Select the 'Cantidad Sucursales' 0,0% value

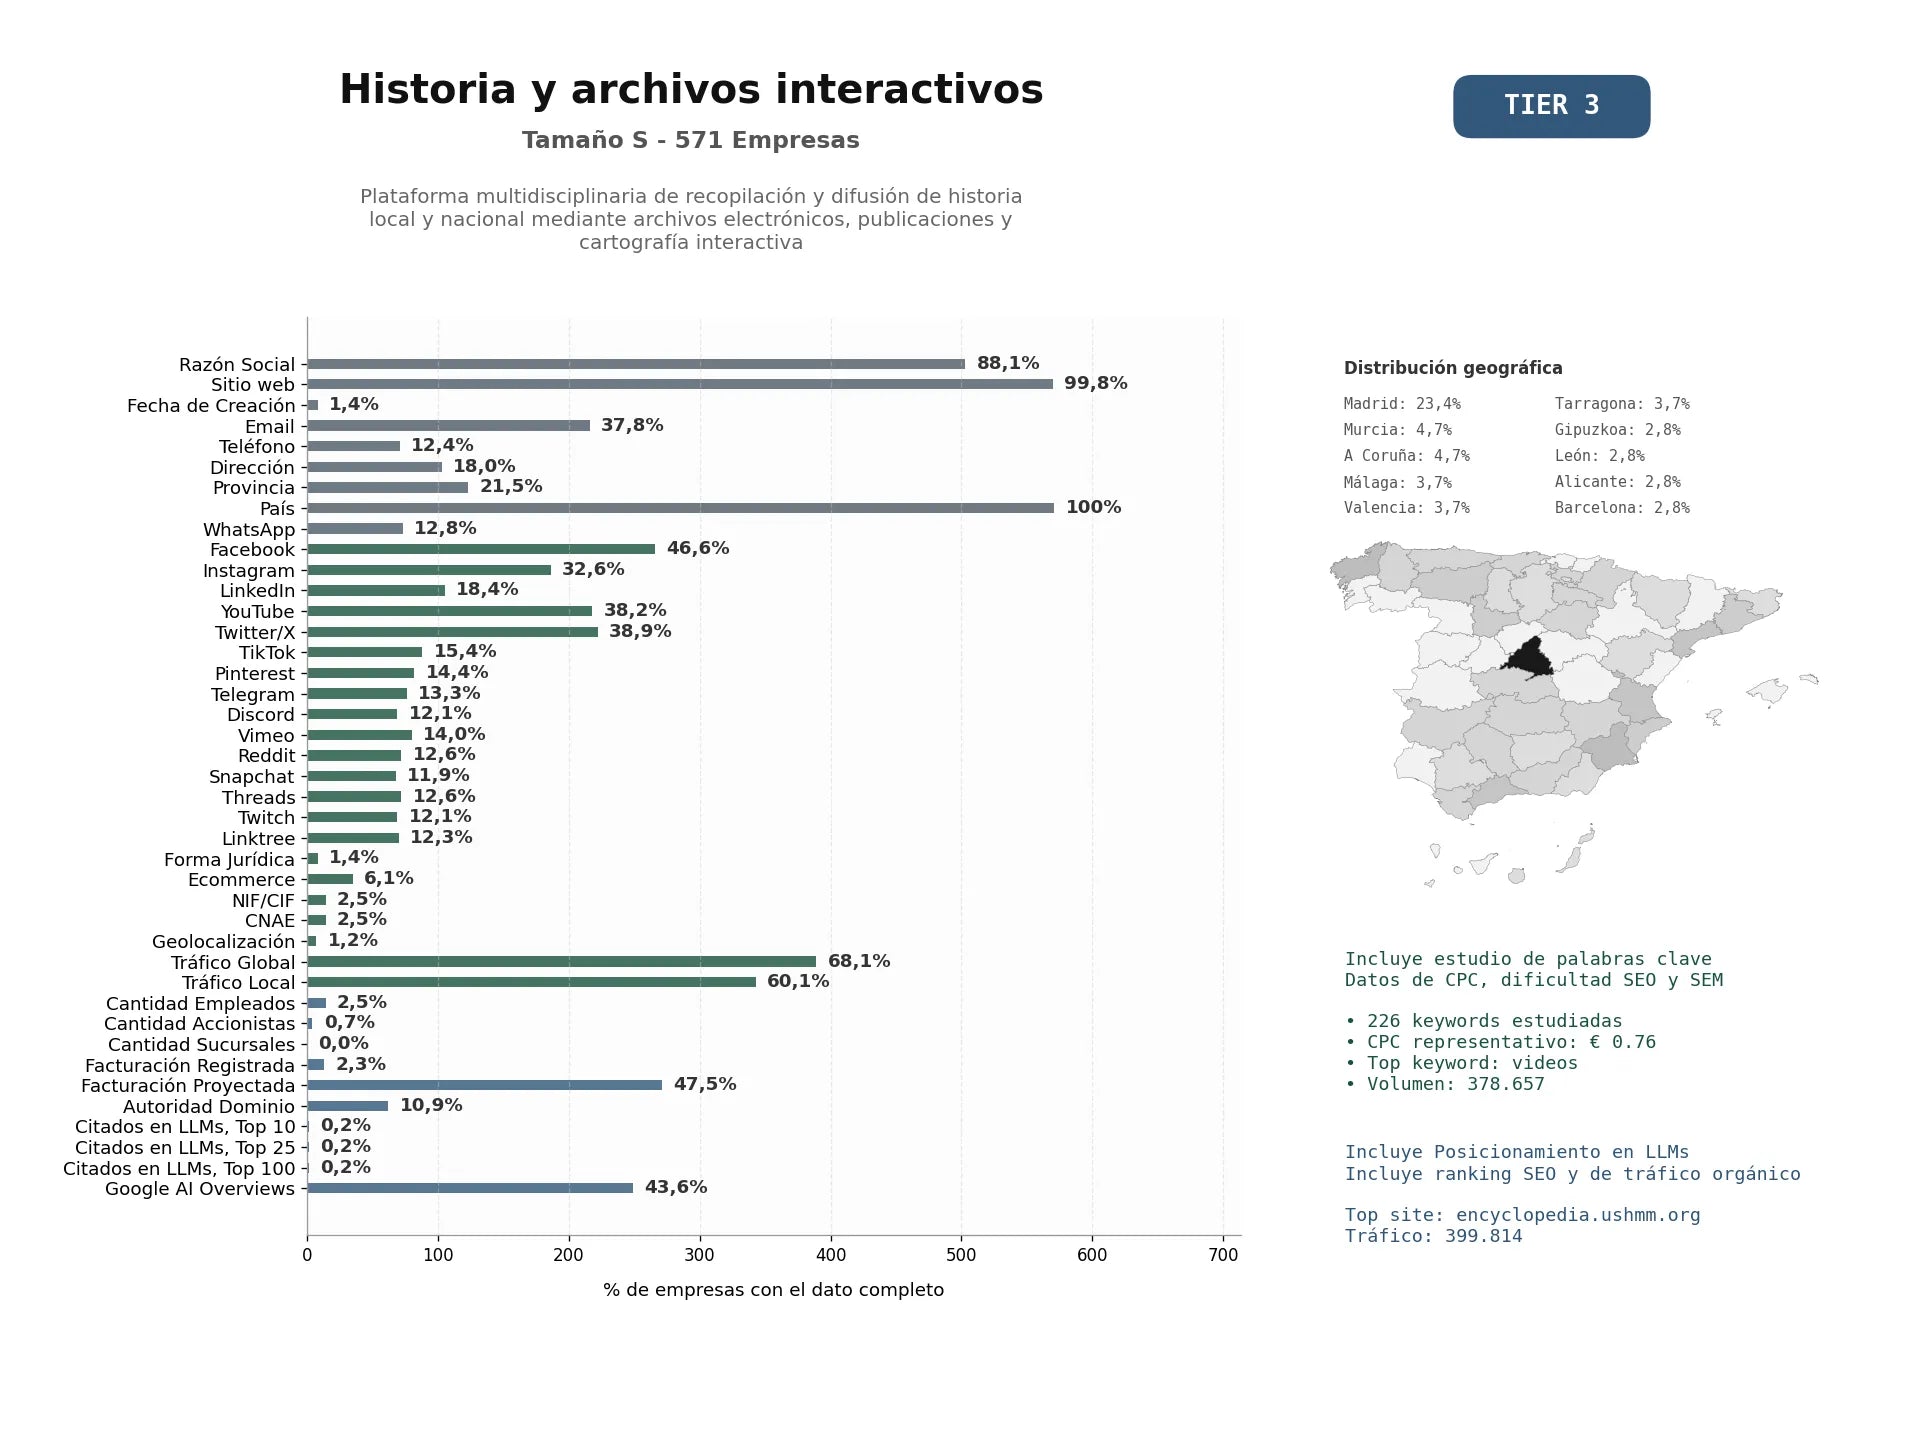point(344,1043)
